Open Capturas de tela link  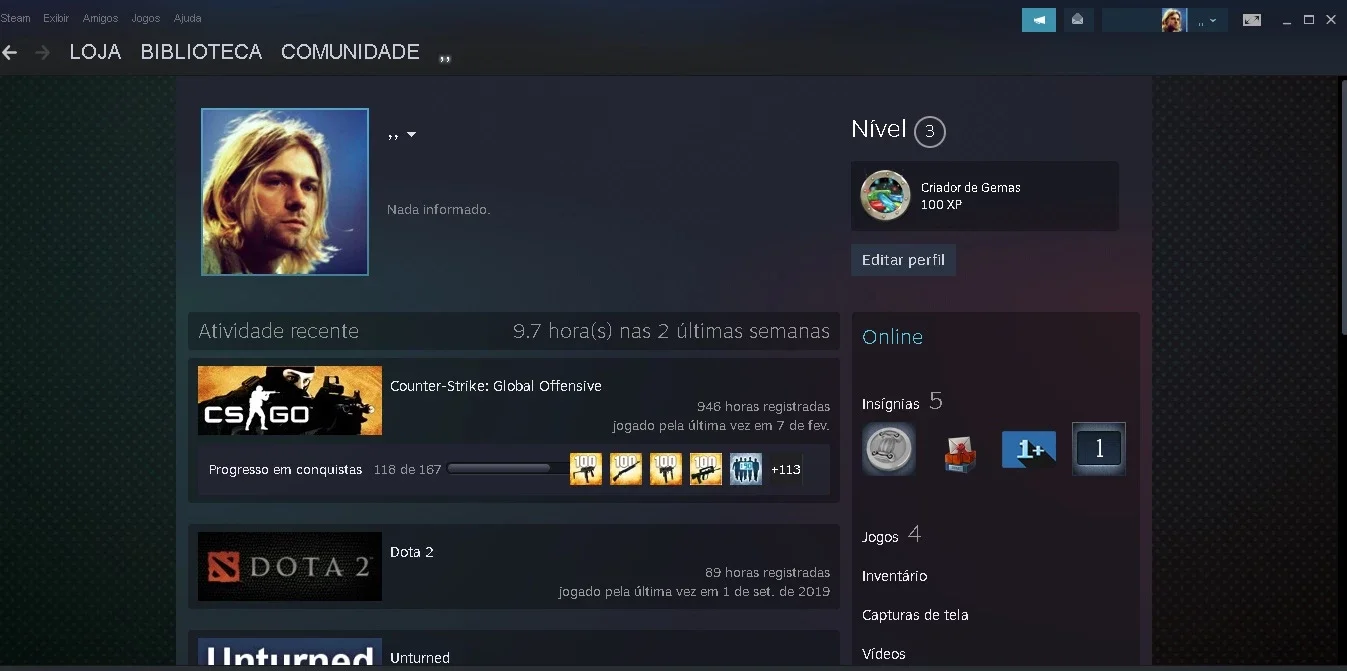[915, 615]
